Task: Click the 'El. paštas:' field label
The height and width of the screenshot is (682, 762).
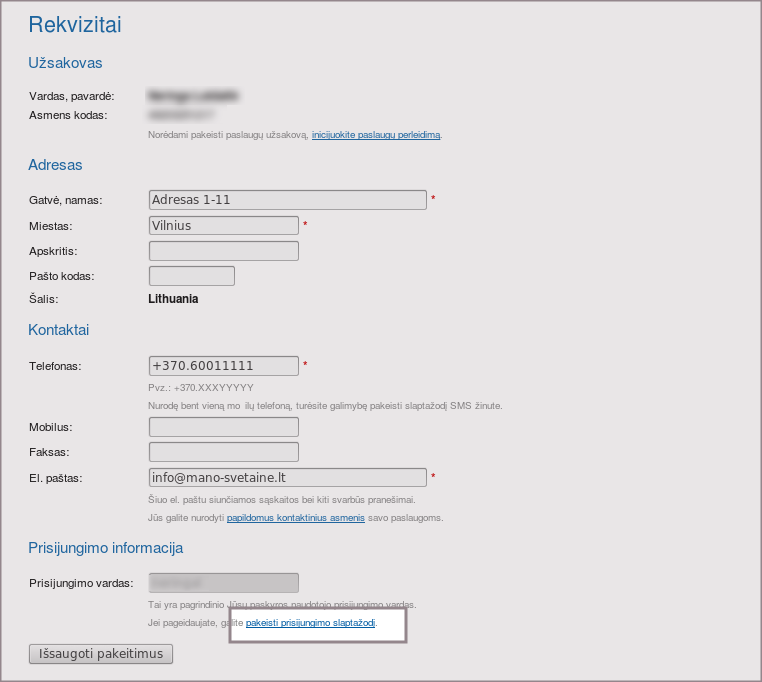Action: 55,479
